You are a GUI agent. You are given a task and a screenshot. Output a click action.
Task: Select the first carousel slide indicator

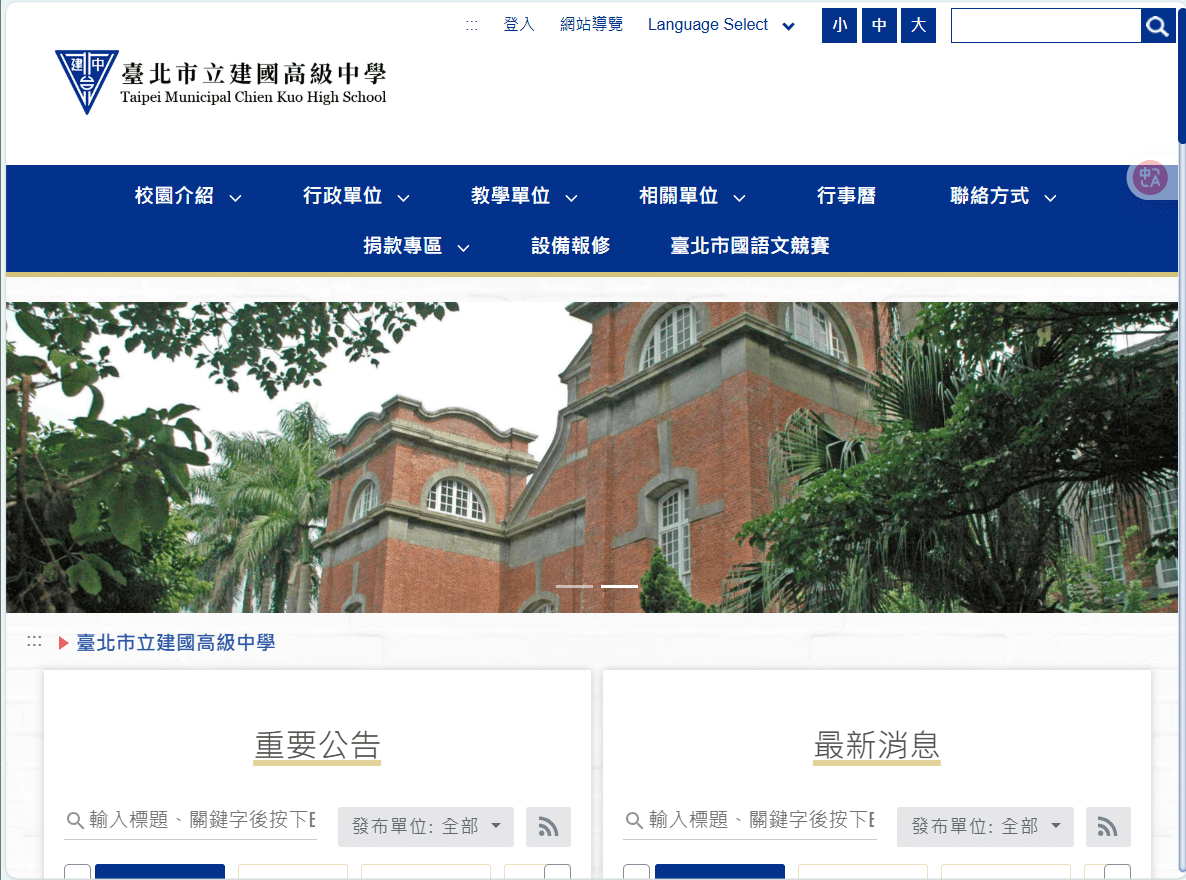tap(574, 586)
